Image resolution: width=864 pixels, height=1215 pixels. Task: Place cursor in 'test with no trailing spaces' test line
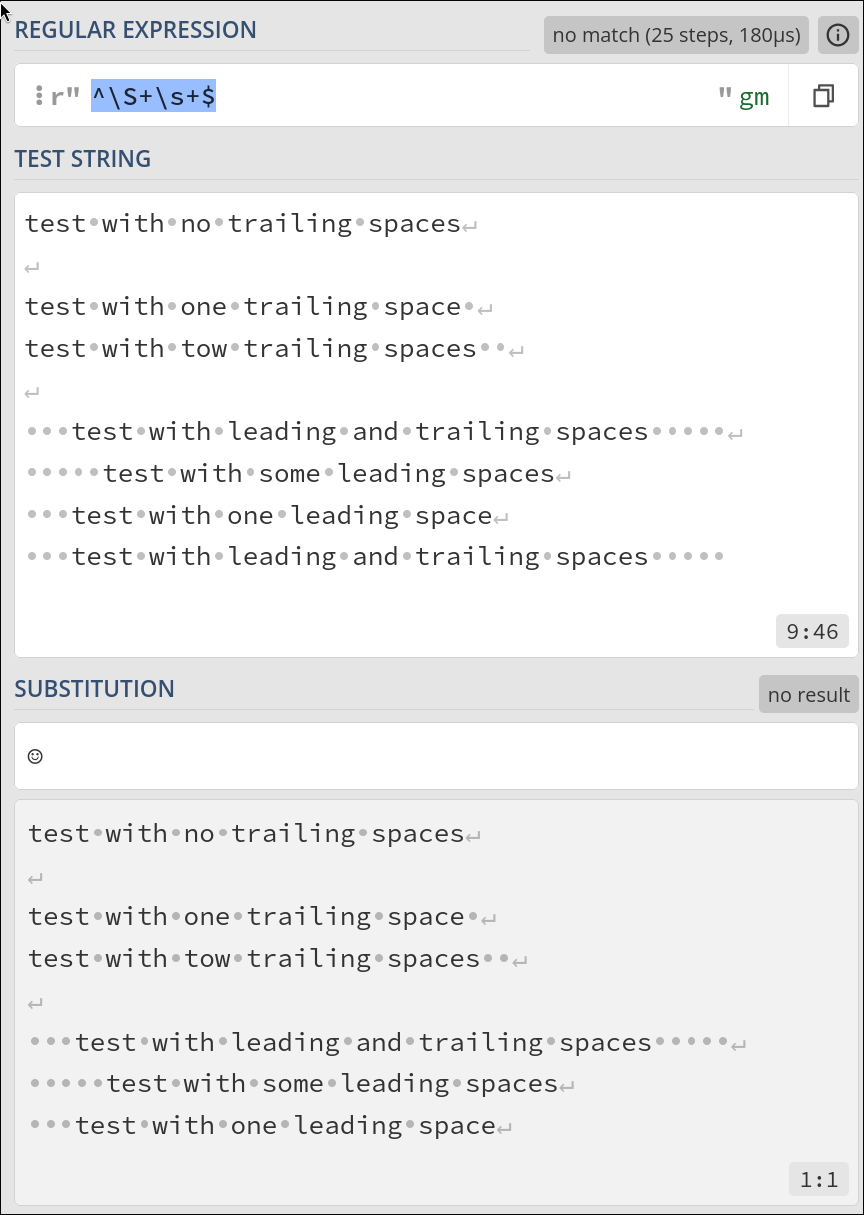click(x=243, y=223)
